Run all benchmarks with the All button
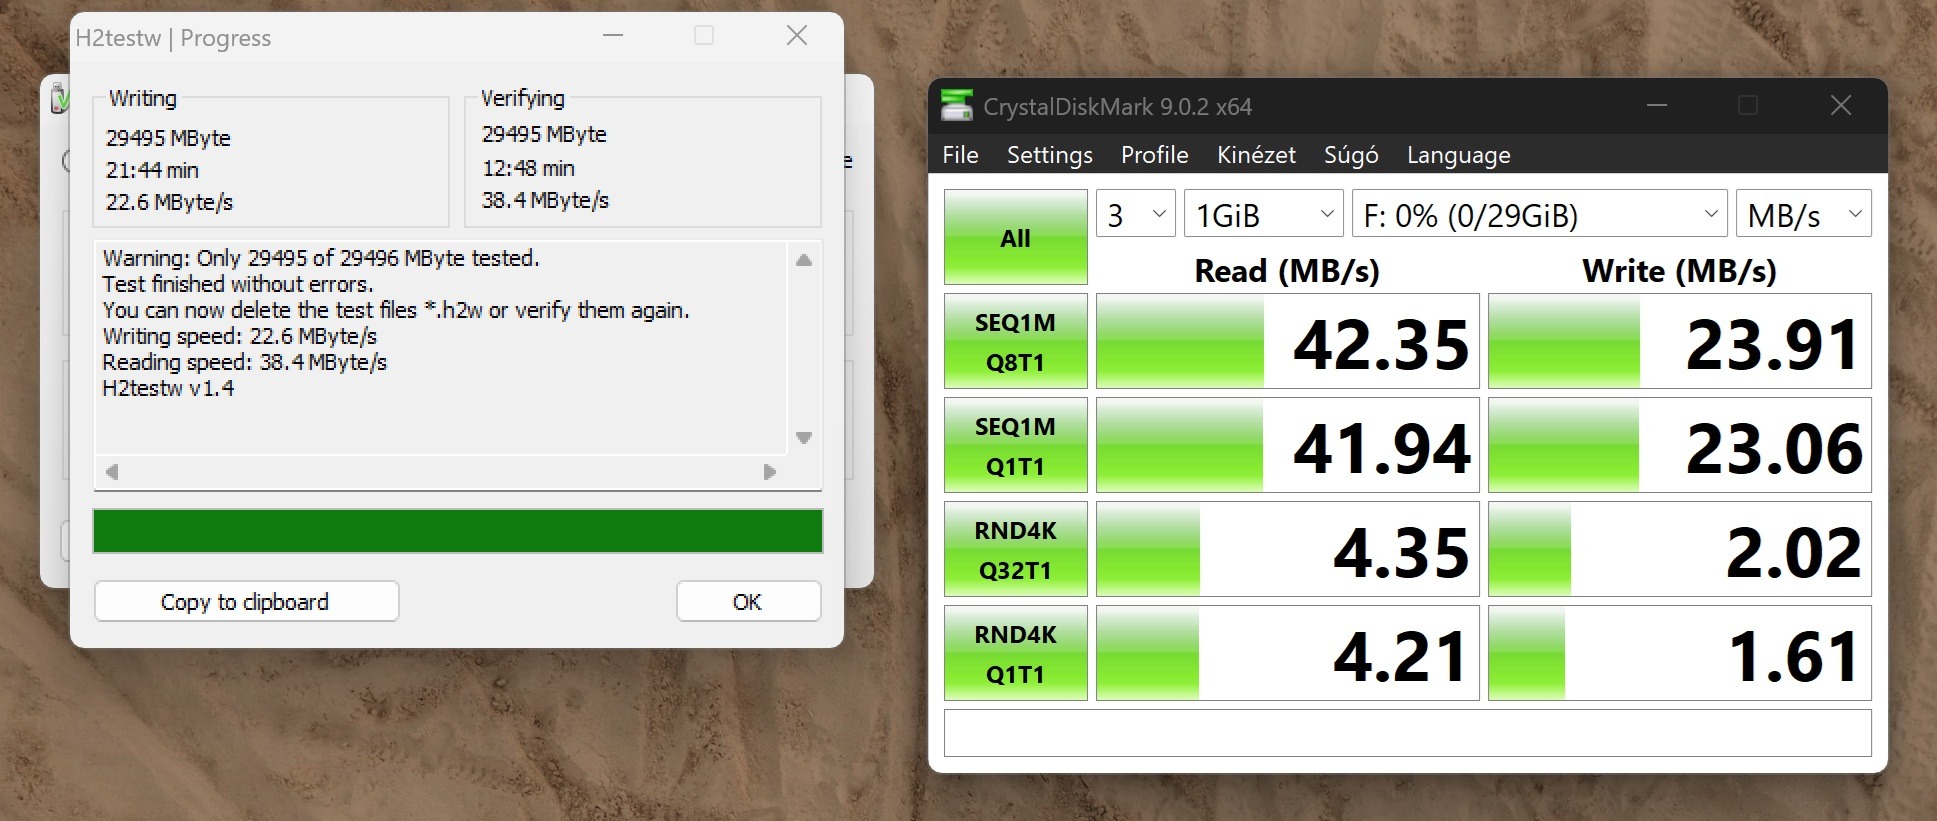Screen dimensions: 1937x821 pyautogui.click(x=1015, y=237)
